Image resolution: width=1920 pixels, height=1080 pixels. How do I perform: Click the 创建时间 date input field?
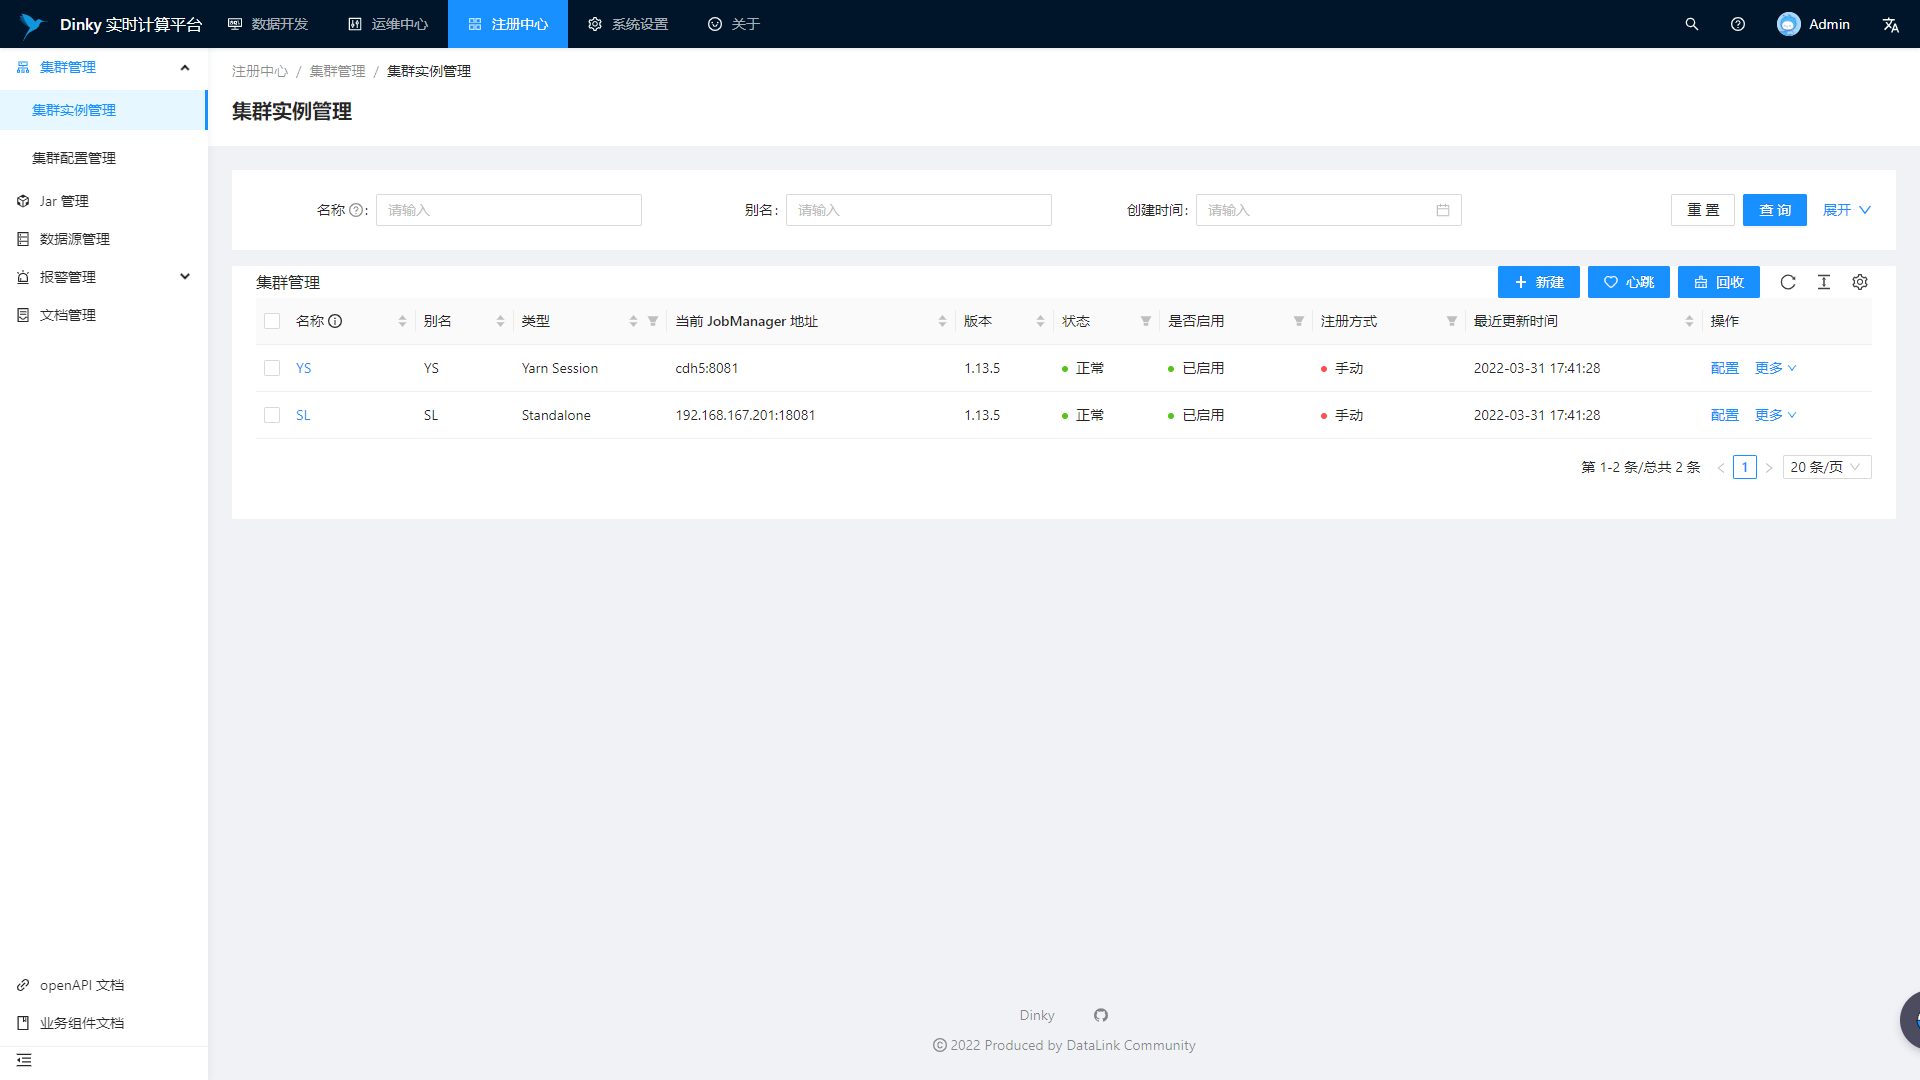click(x=1329, y=210)
